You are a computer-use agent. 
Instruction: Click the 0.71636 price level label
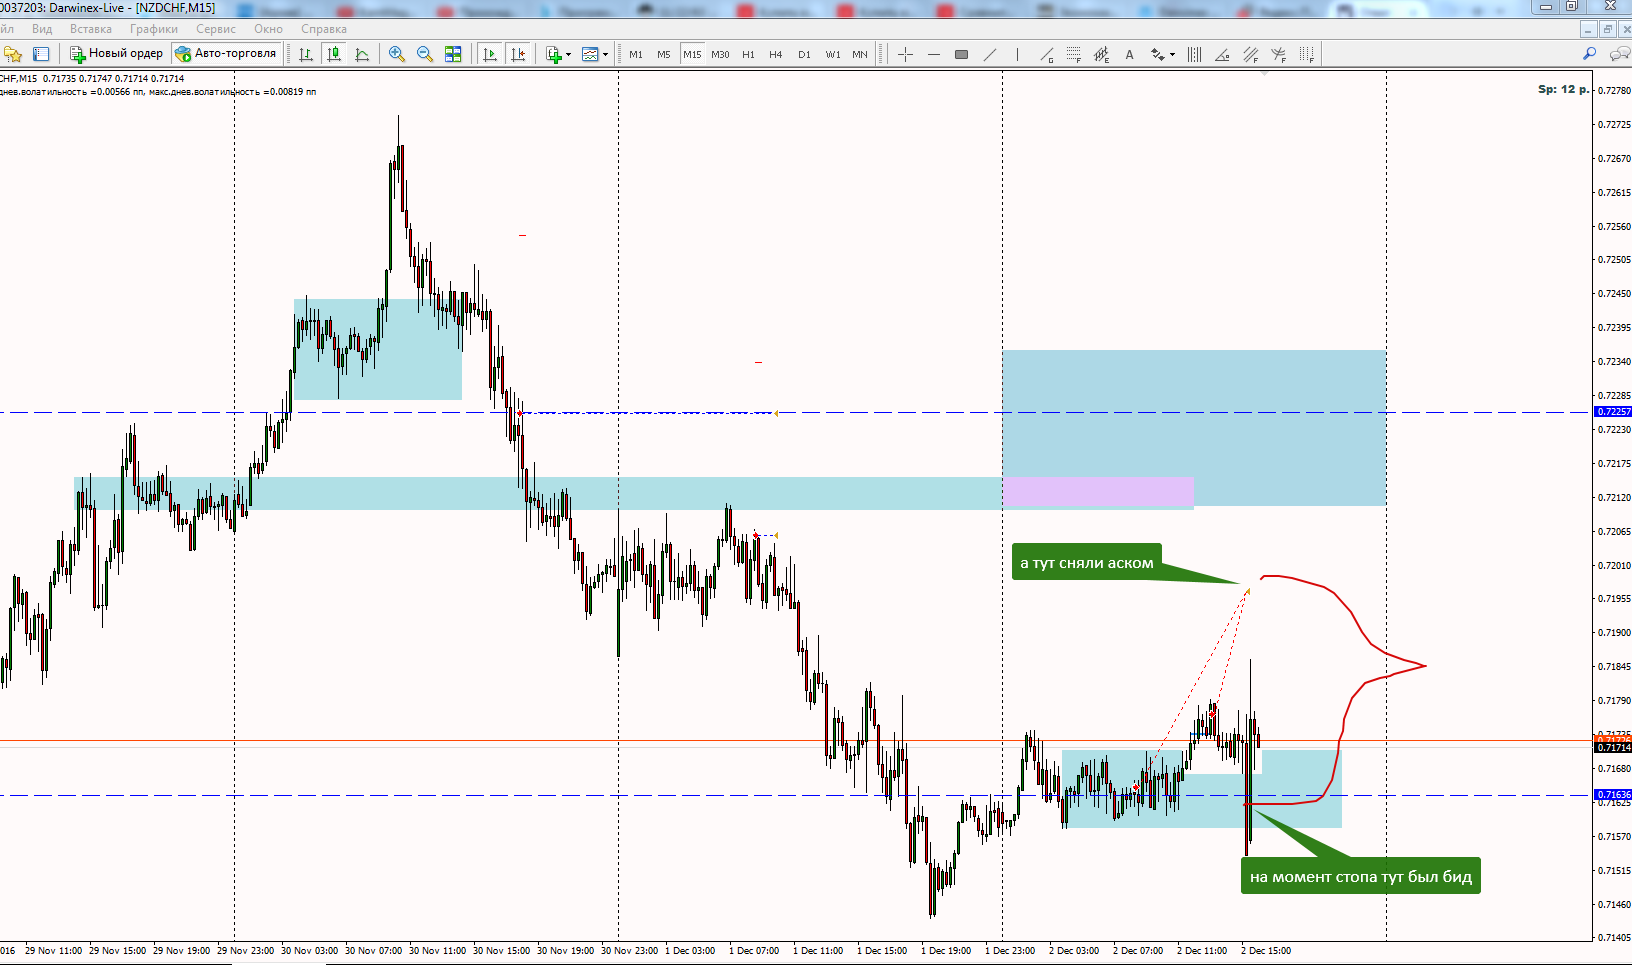pos(1613,795)
